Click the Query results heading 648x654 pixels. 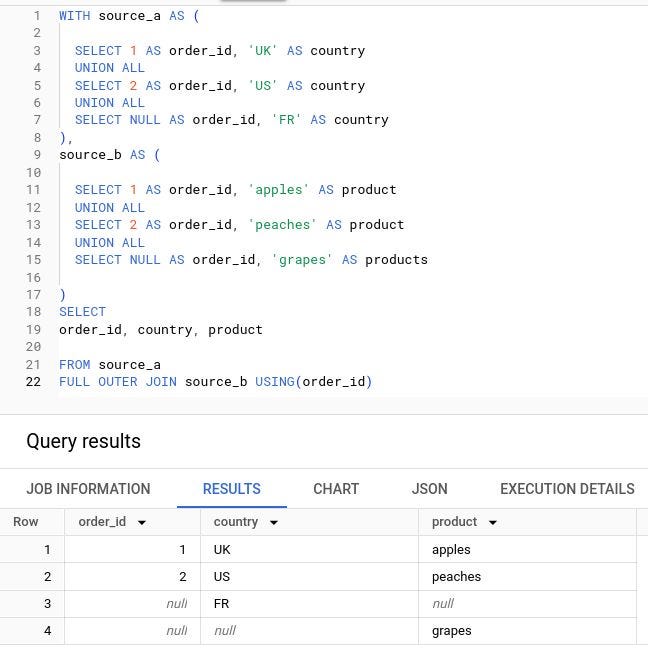83,441
